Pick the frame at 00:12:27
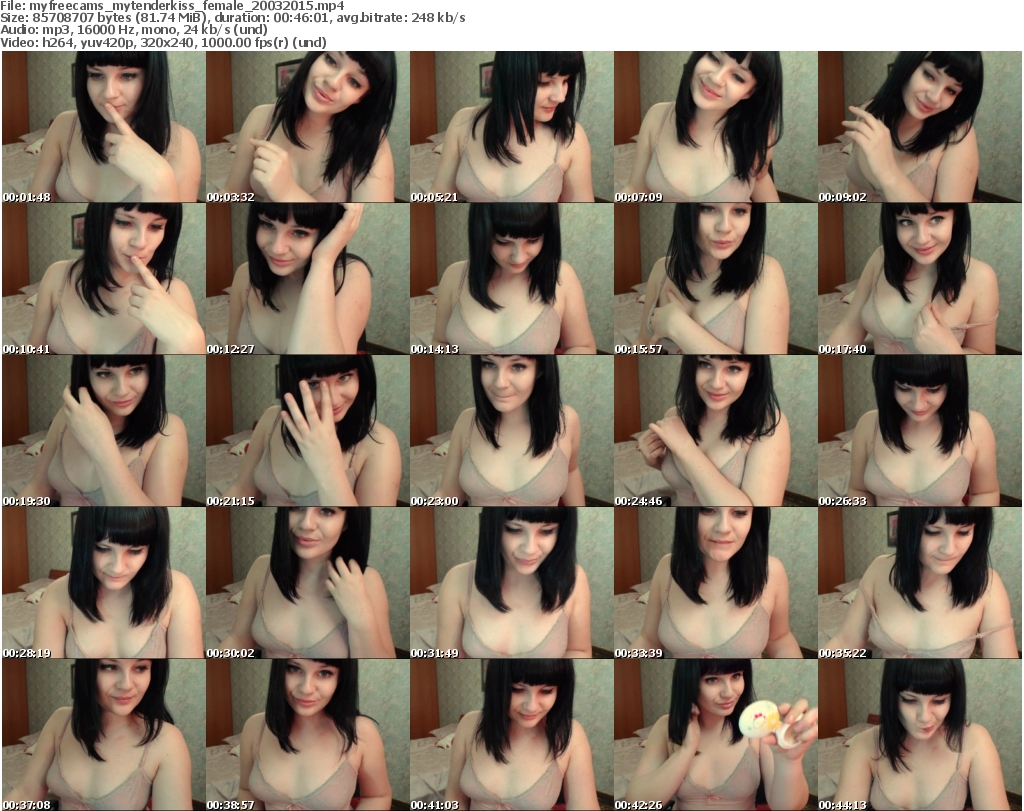Viewport: 1024px width, 811px height. coord(308,279)
